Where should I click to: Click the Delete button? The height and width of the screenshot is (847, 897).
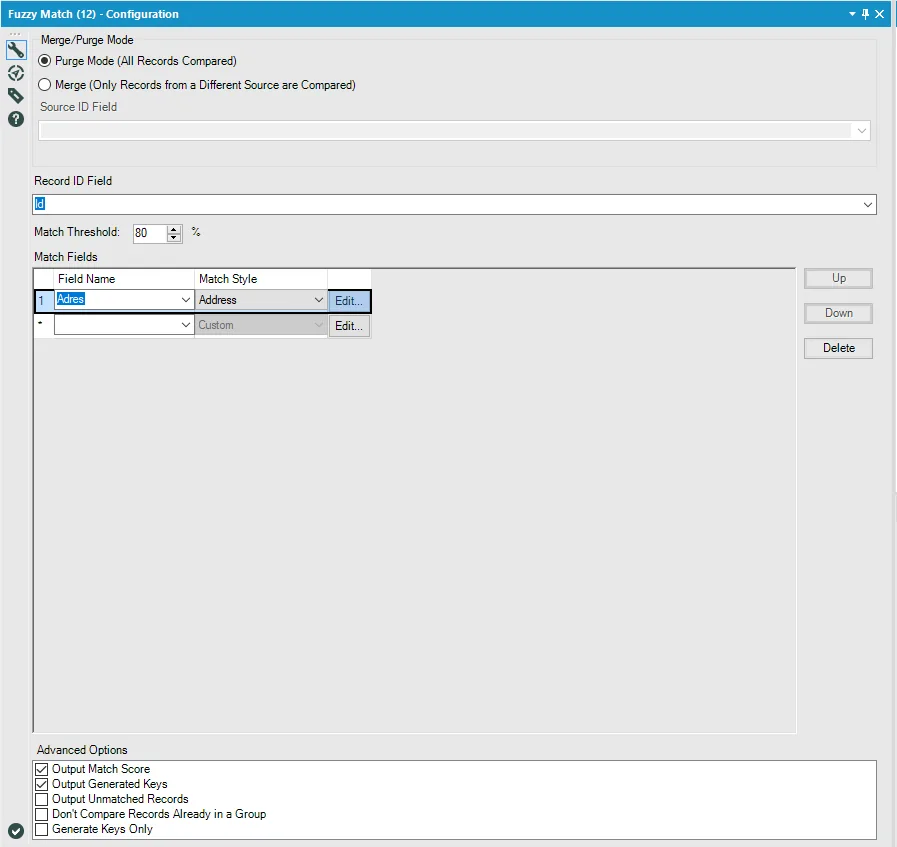[838, 348]
